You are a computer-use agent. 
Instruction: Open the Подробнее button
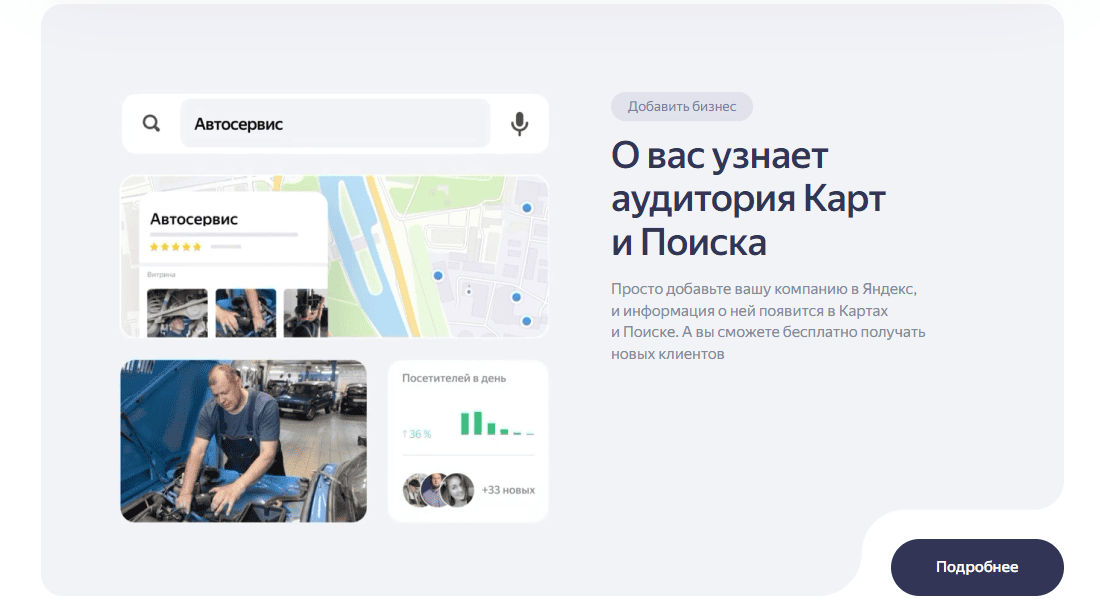click(x=977, y=567)
